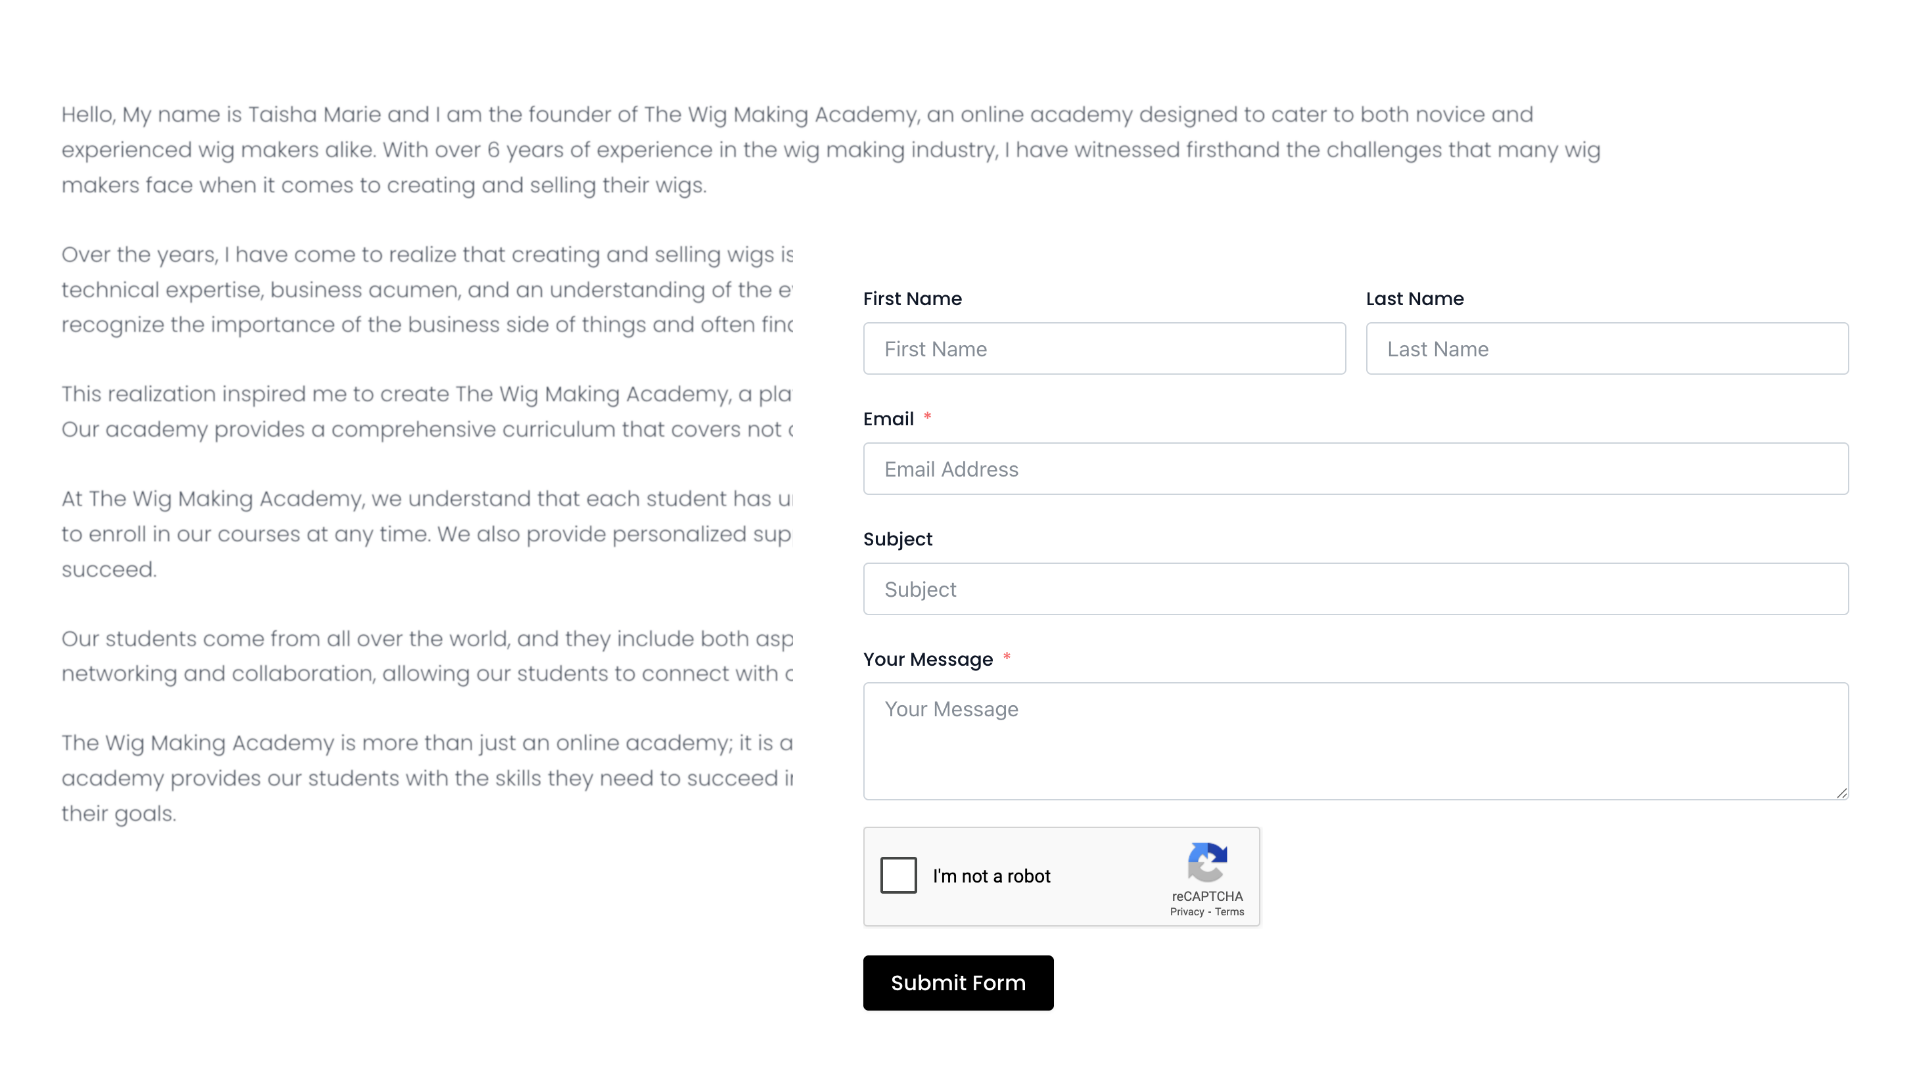Screen dimensions: 1920x1080
Task: Click into the Last Name field
Action: pos(1606,349)
